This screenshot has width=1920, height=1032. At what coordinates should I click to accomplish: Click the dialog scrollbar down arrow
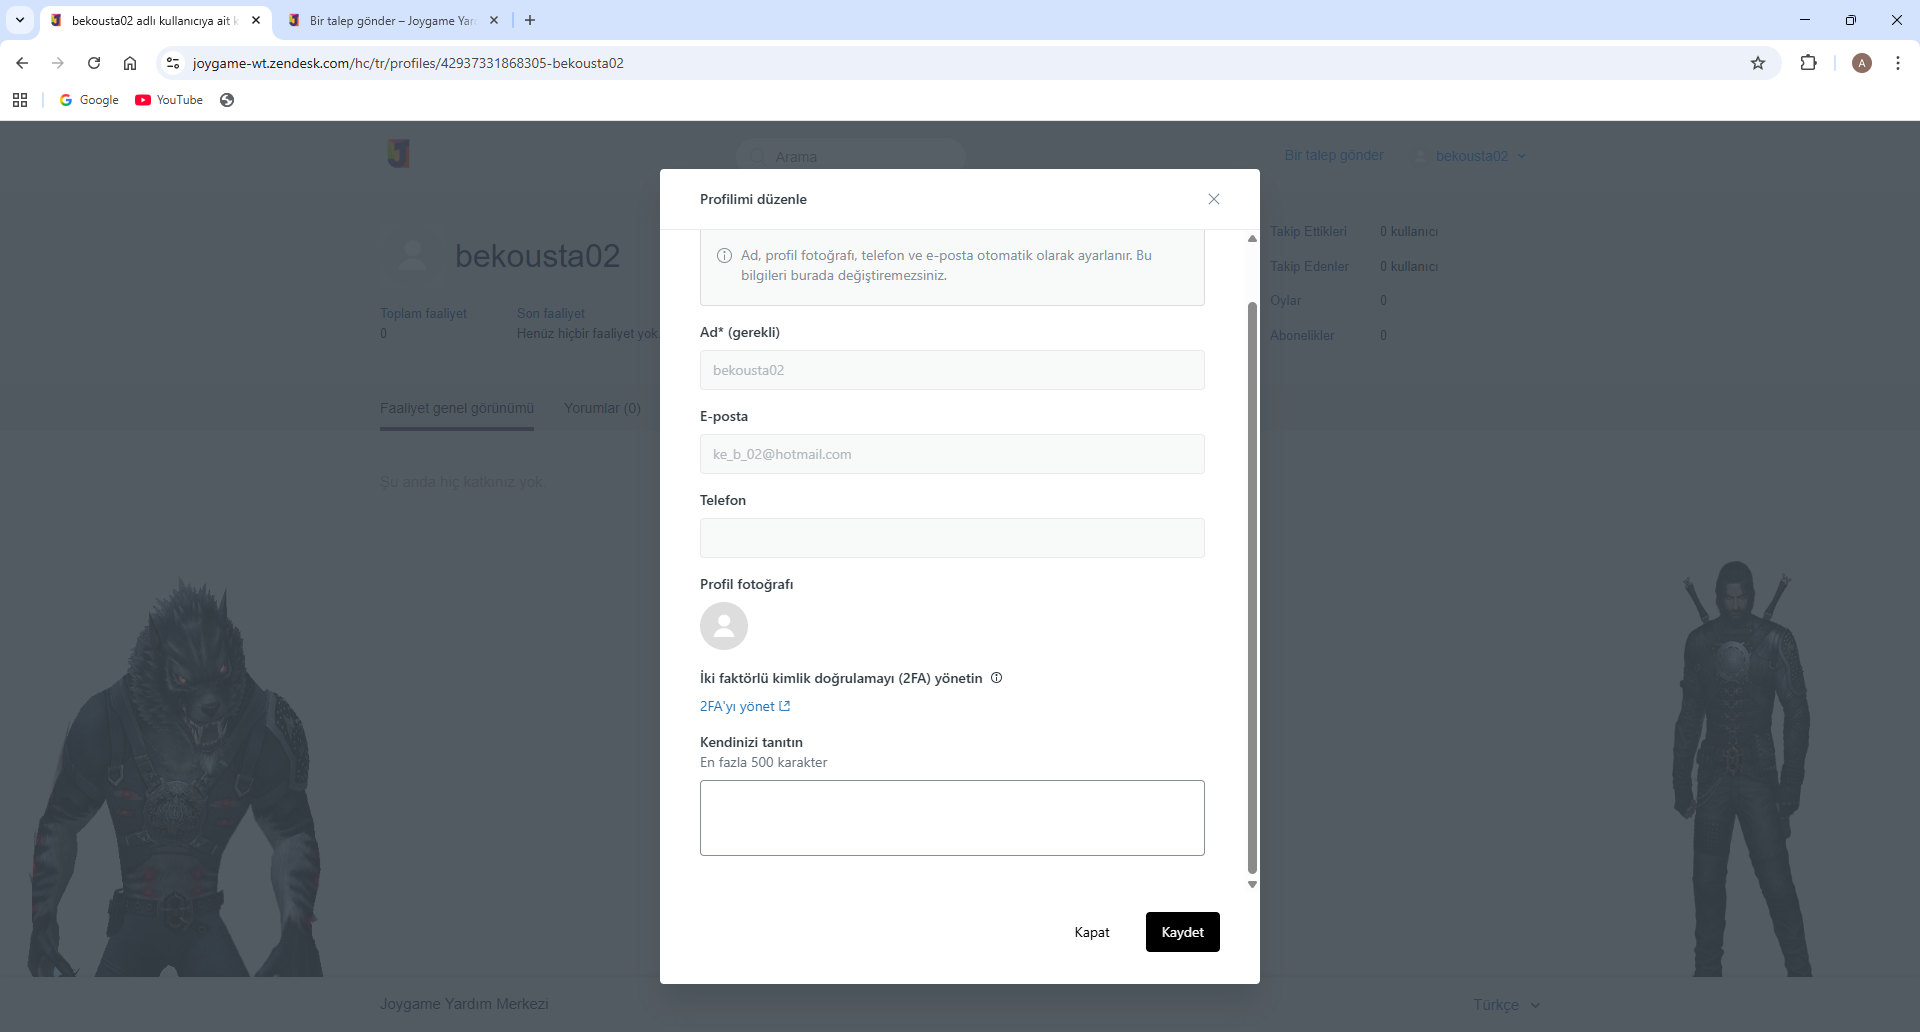click(x=1252, y=885)
